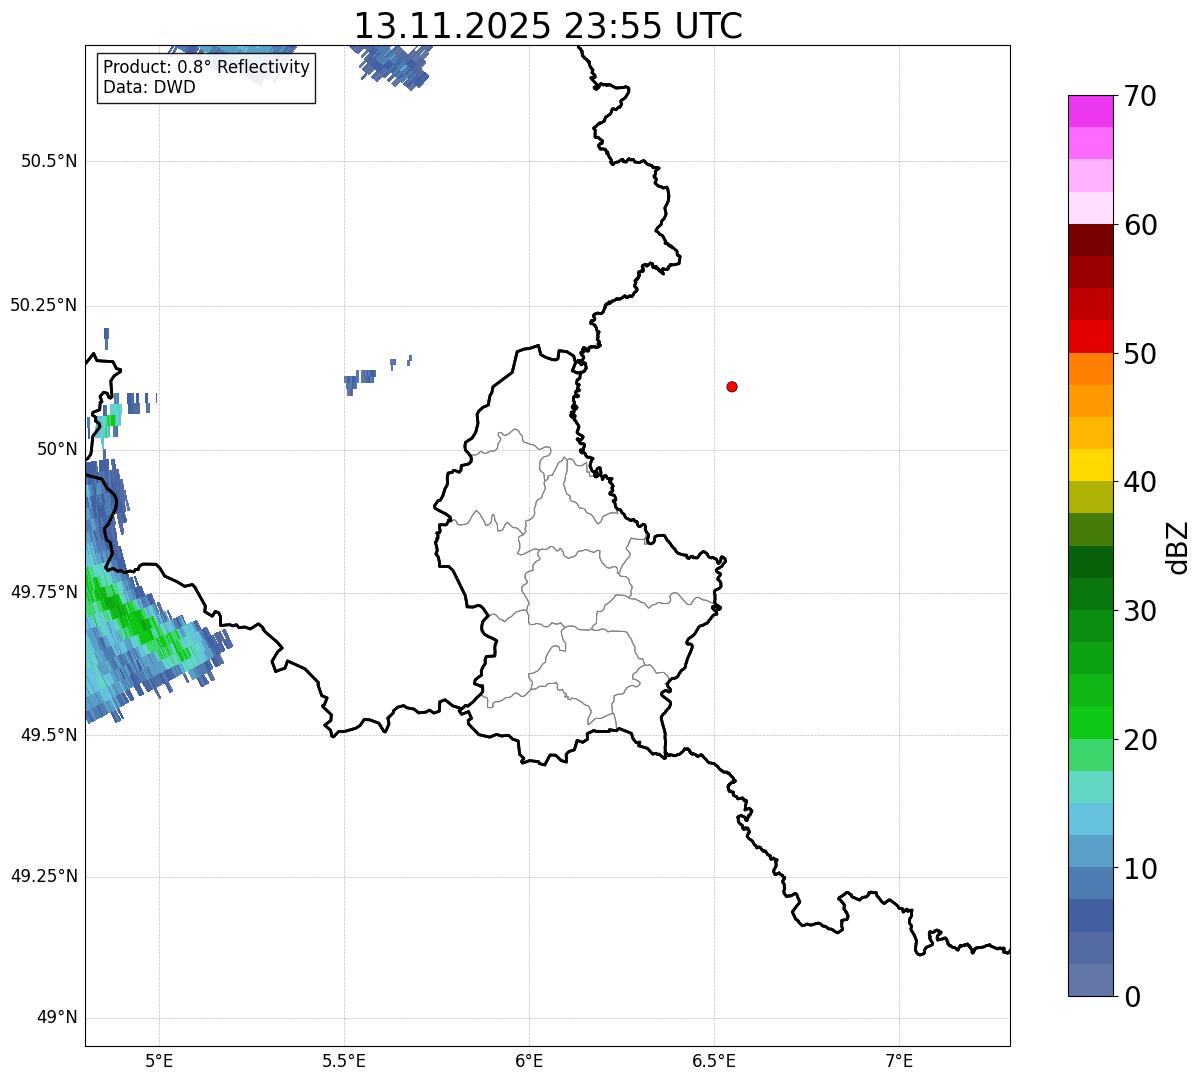The width and height of the screenshot is (1202, 1081).
Task: Pick the bright red colorbar segment below 50
Action: click(1091, 336)
